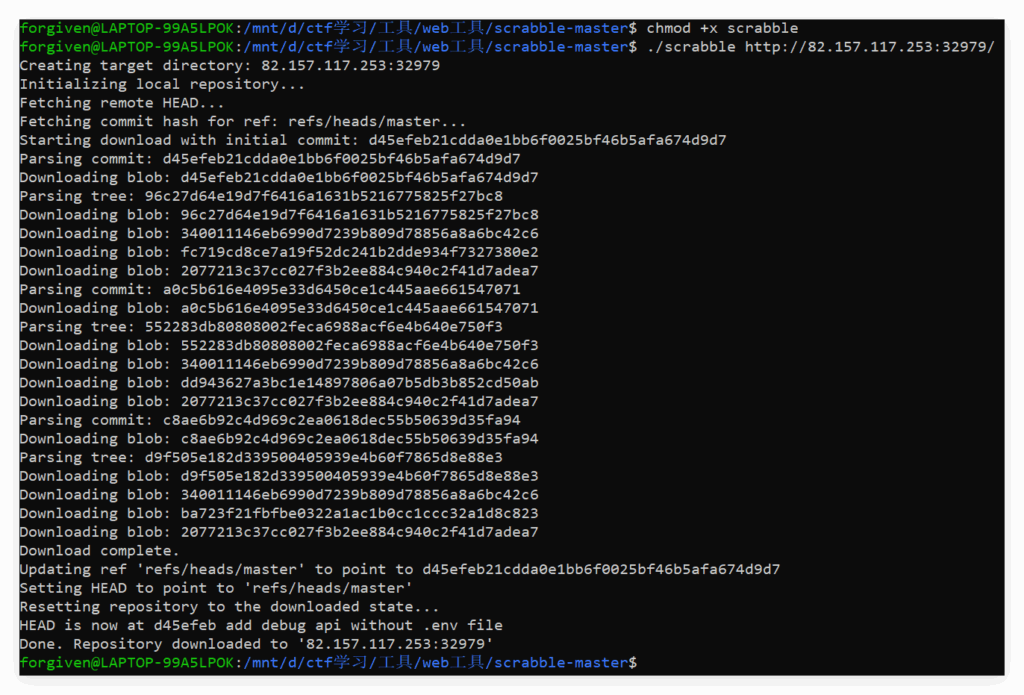1024x695 pixels.
Task: Click the "Setting HEAD to point to" line
Action: pos(216,588)
